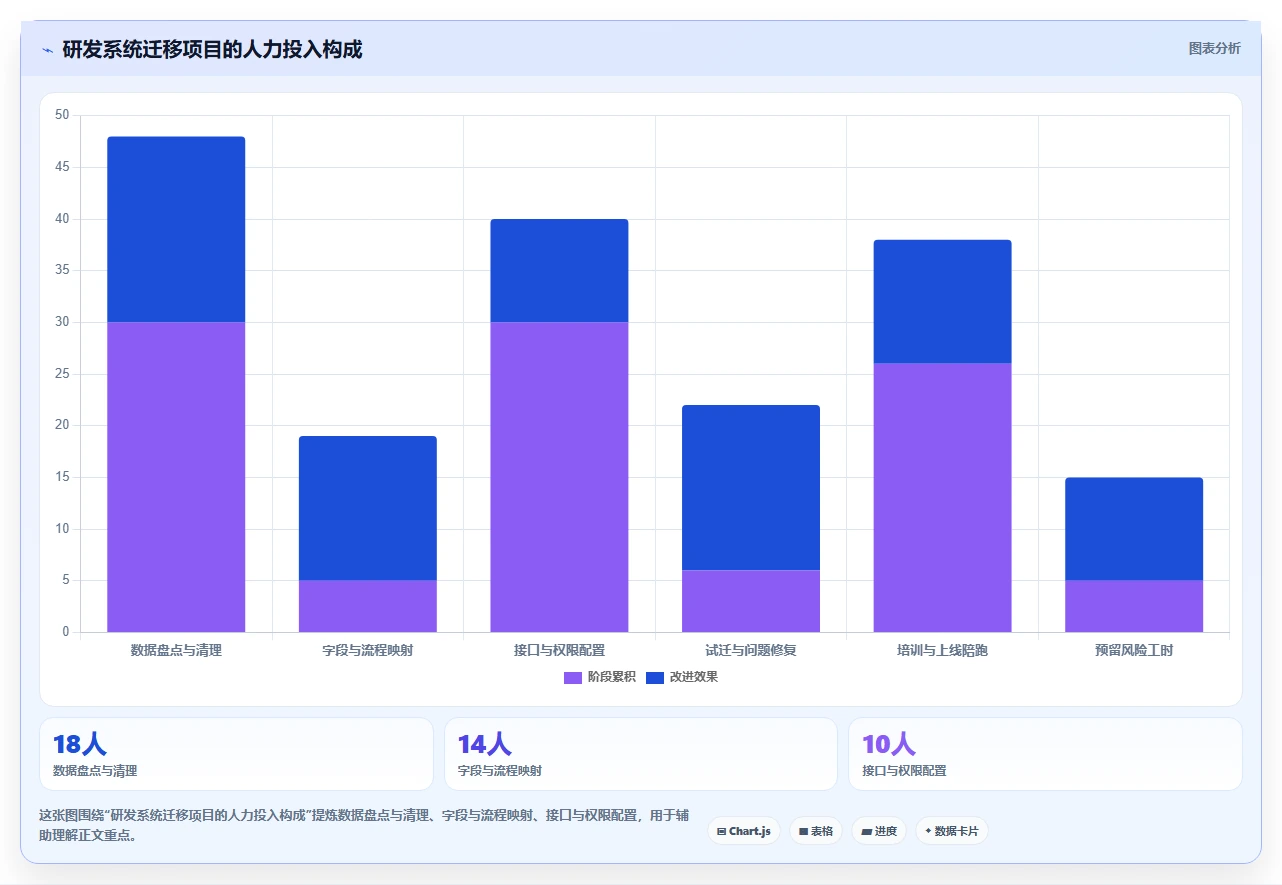Image resolution: width=1282 pixels, height=885 pixels.
Task: Click the 25 tick on the y-axis
Action: [x=62, y=374]
